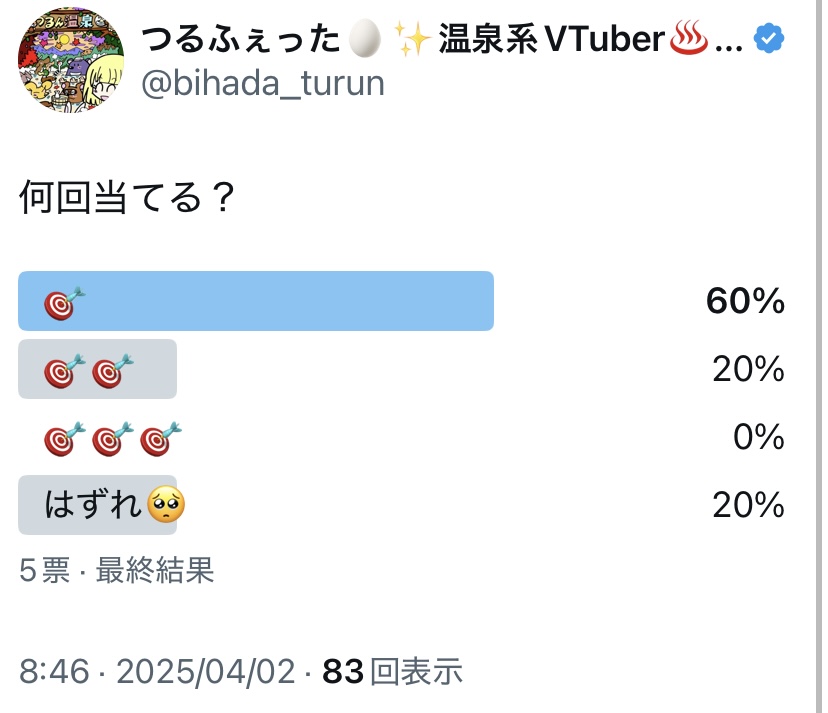Click the poll question 何回当てる？ text
828x713 pixels.
tap(127, 196)
